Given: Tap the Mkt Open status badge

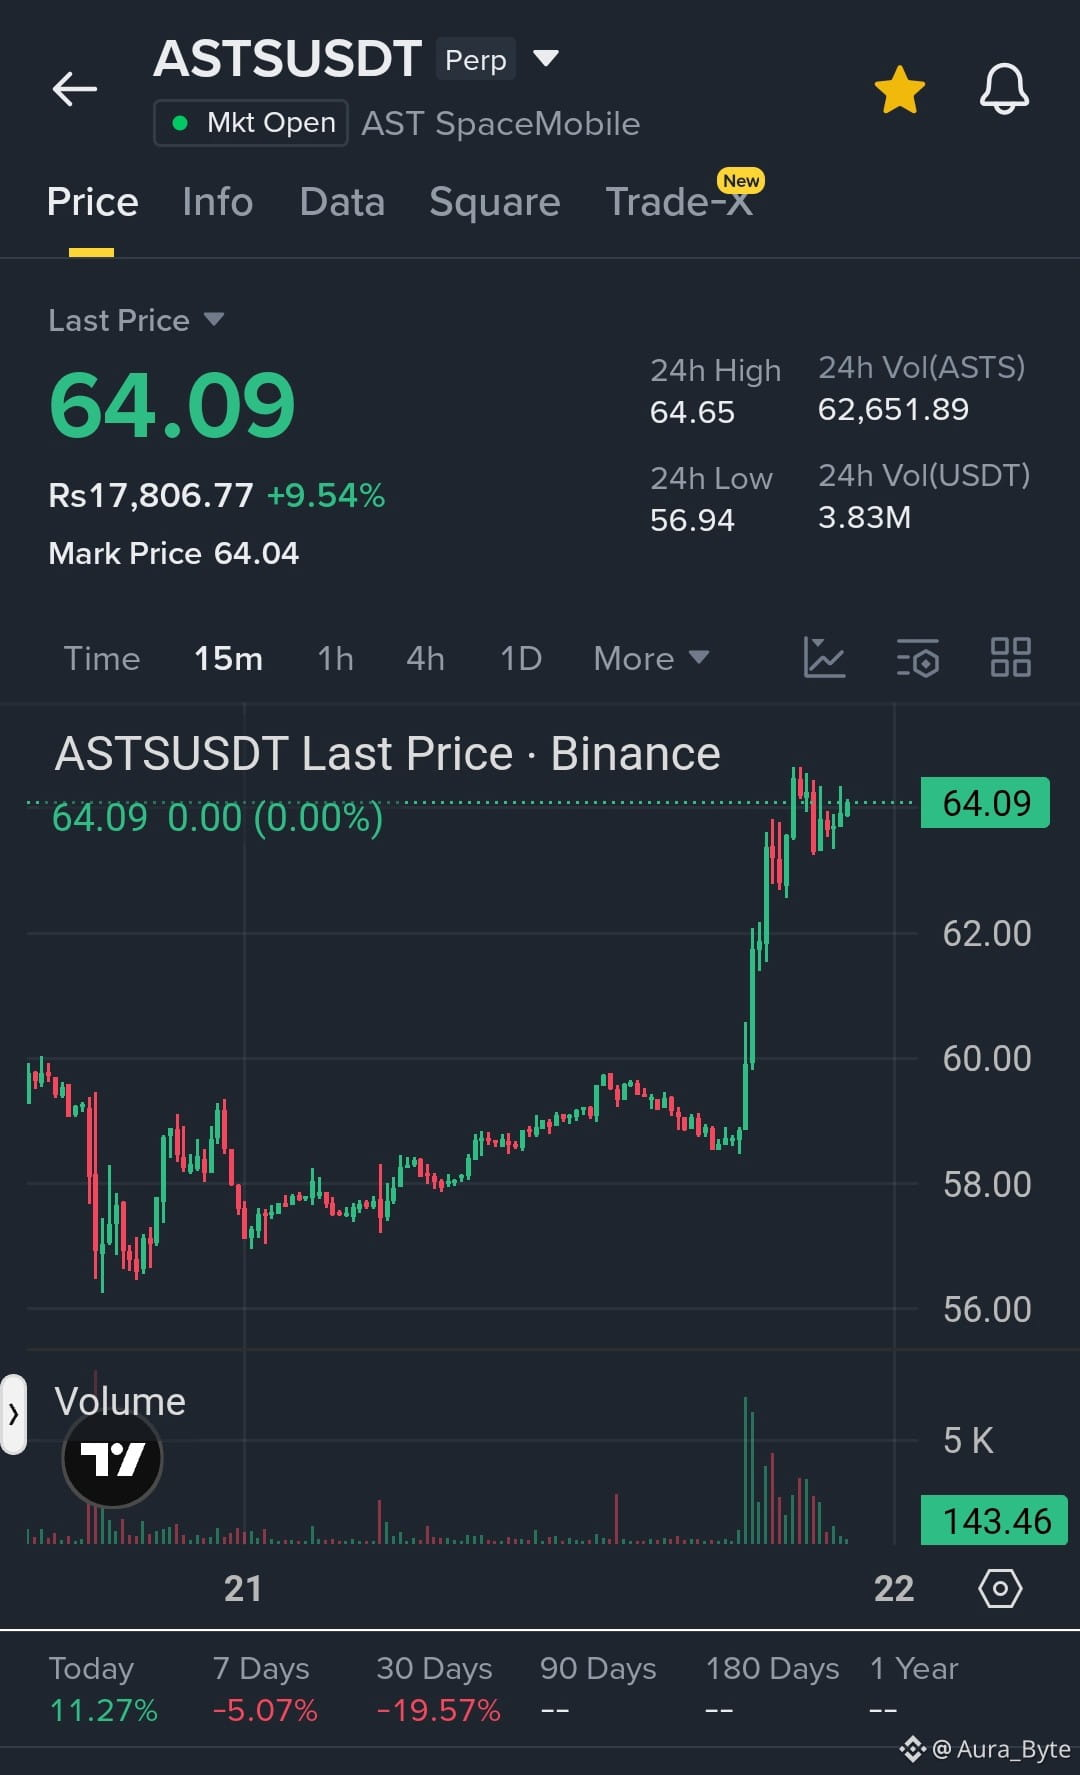Looking at the screenshot, I should (251, 123).
